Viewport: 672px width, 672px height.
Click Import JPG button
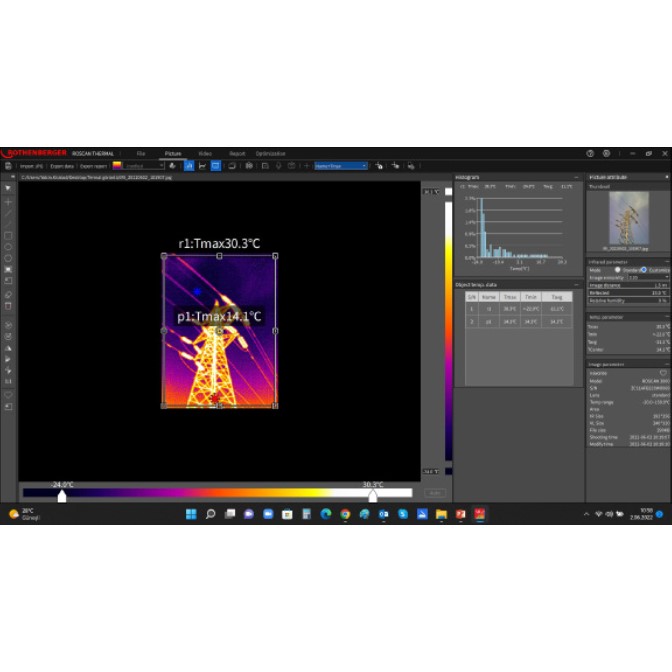pyautogui.click(x=32, y=166)
